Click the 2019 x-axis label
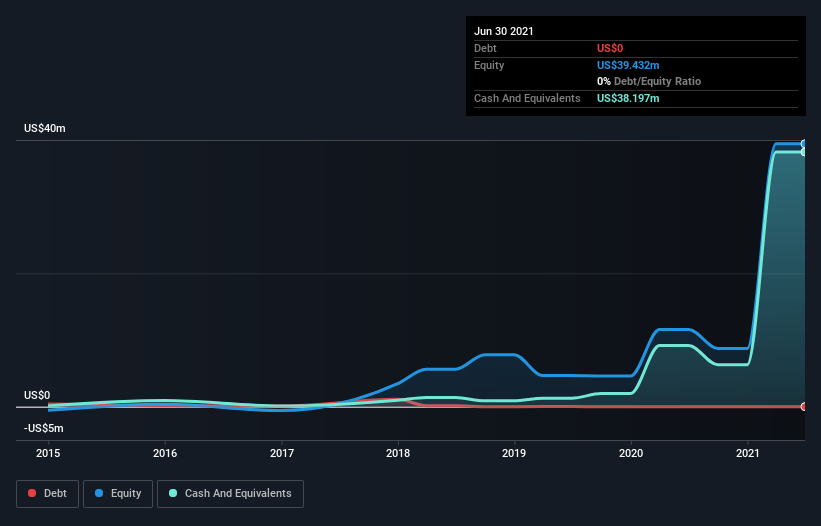 point(514,453)
